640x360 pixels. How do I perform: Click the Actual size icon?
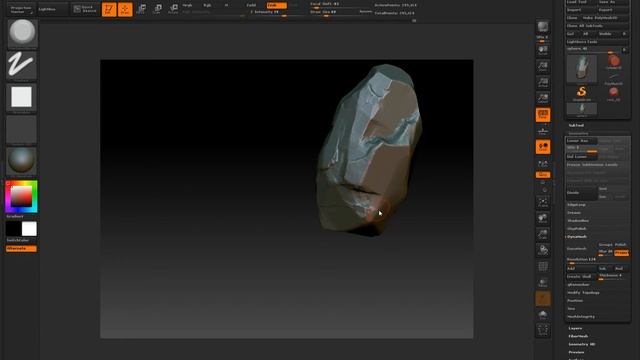pos(543,82)
